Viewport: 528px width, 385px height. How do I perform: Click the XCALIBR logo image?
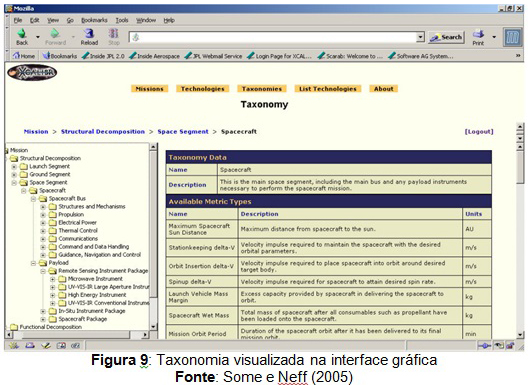(x=32, y=72)
